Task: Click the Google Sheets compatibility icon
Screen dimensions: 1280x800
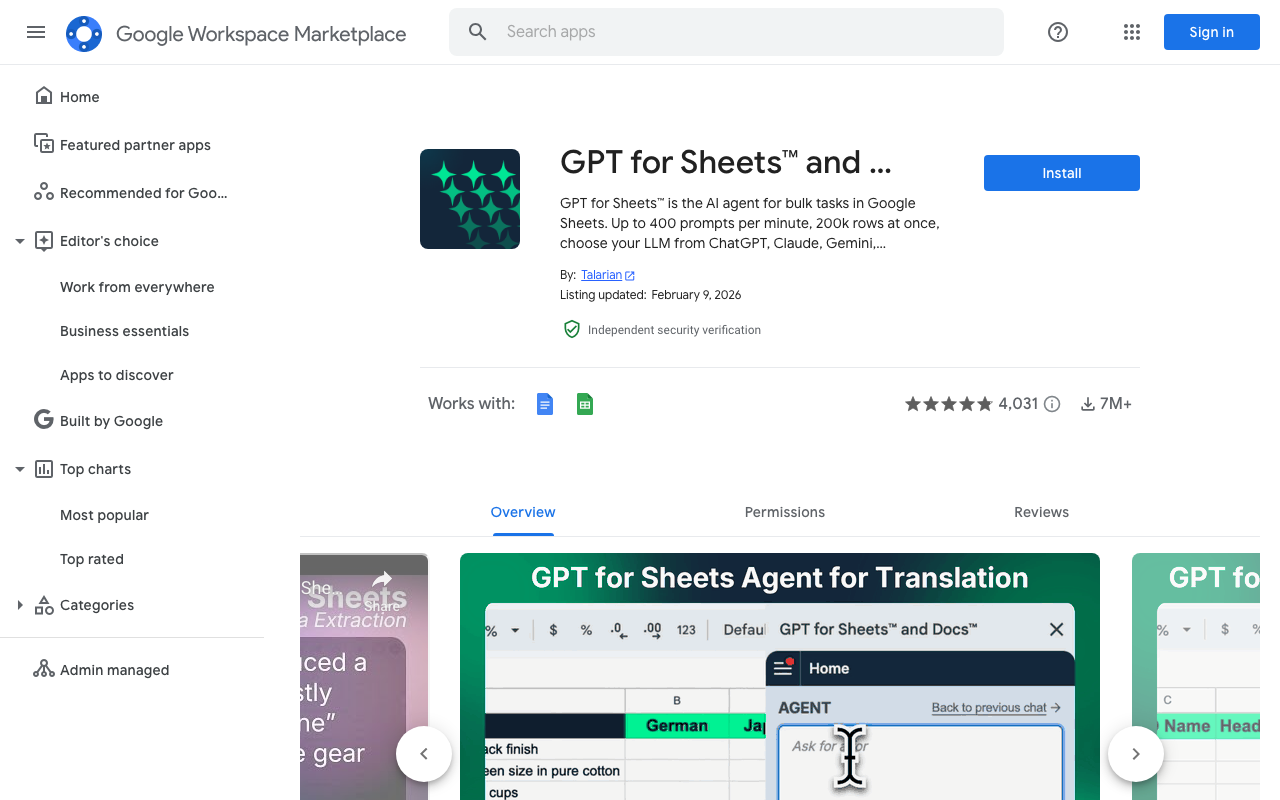Action: coord(584,404)
